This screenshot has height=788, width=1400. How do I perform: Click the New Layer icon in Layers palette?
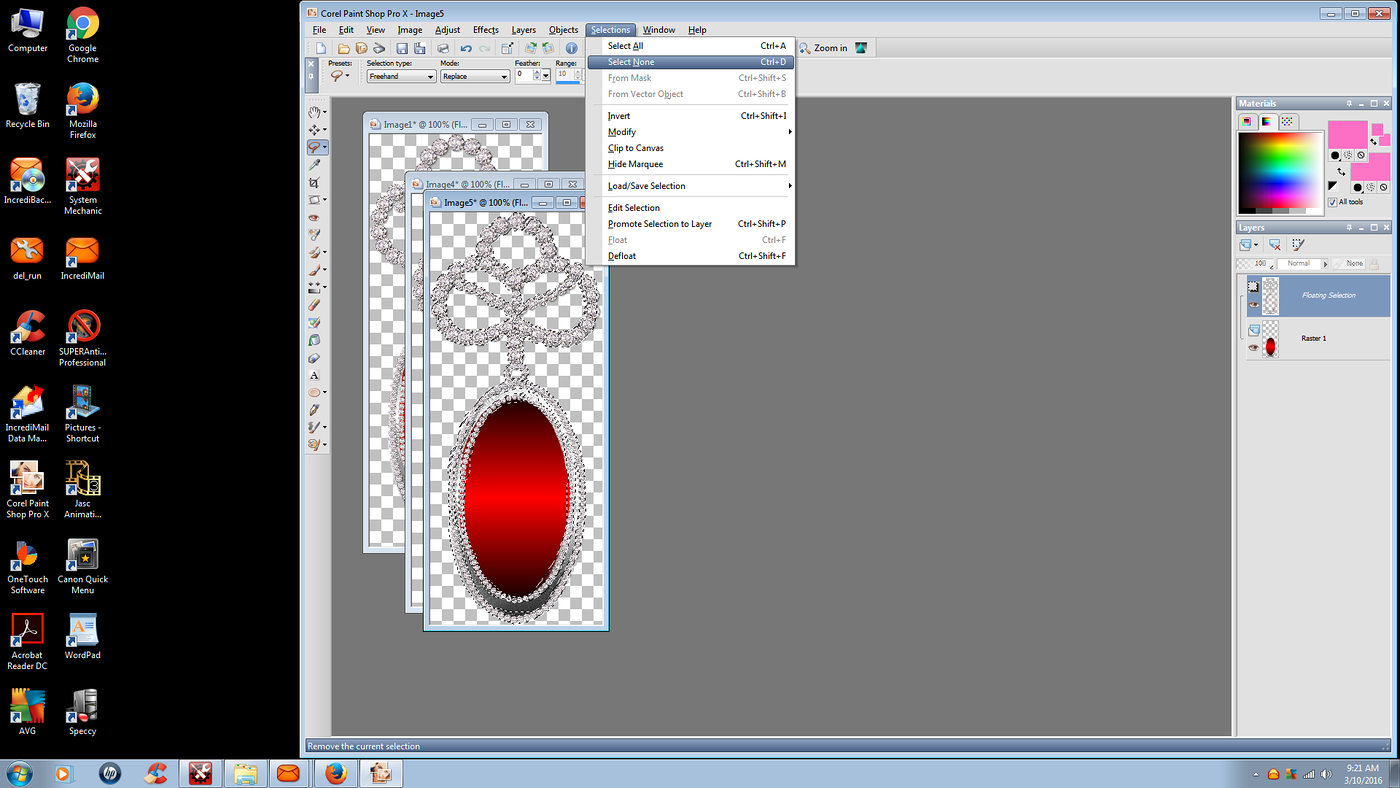pyautogui.click(x=1245, y=244)
